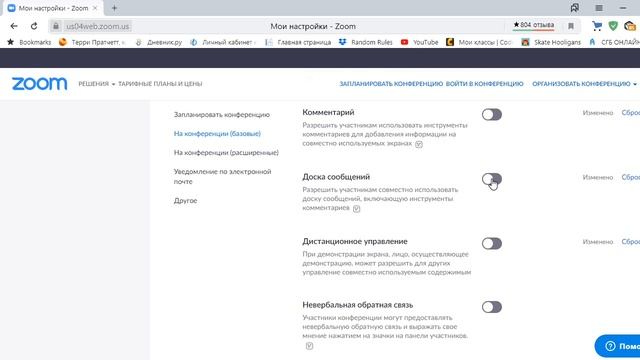This screenshot has height=360, width=640.
Task: Reset the Доска сообщений setting
Action: coord(631,177)
